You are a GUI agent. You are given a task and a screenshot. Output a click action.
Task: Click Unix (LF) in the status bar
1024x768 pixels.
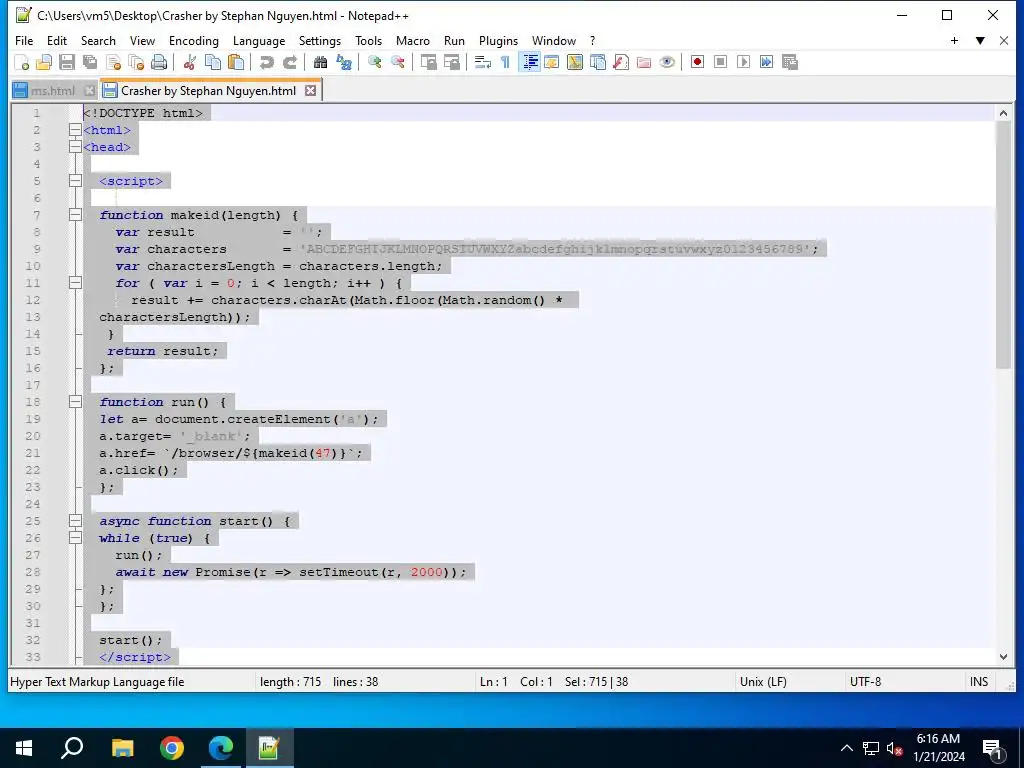[x=763, y=682]
